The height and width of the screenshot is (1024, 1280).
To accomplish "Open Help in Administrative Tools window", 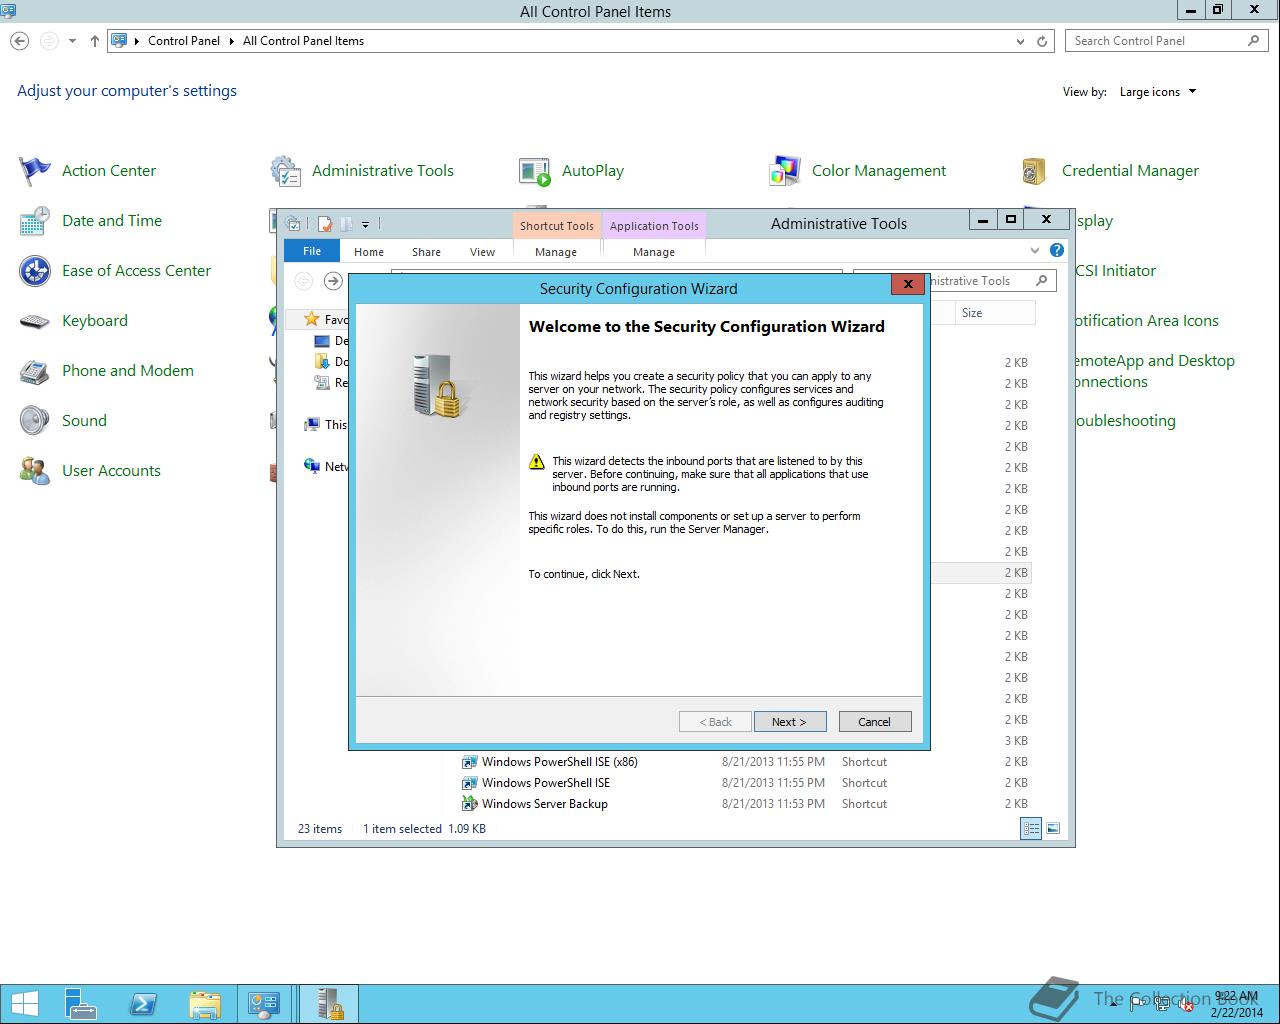I will point(1057,250).
